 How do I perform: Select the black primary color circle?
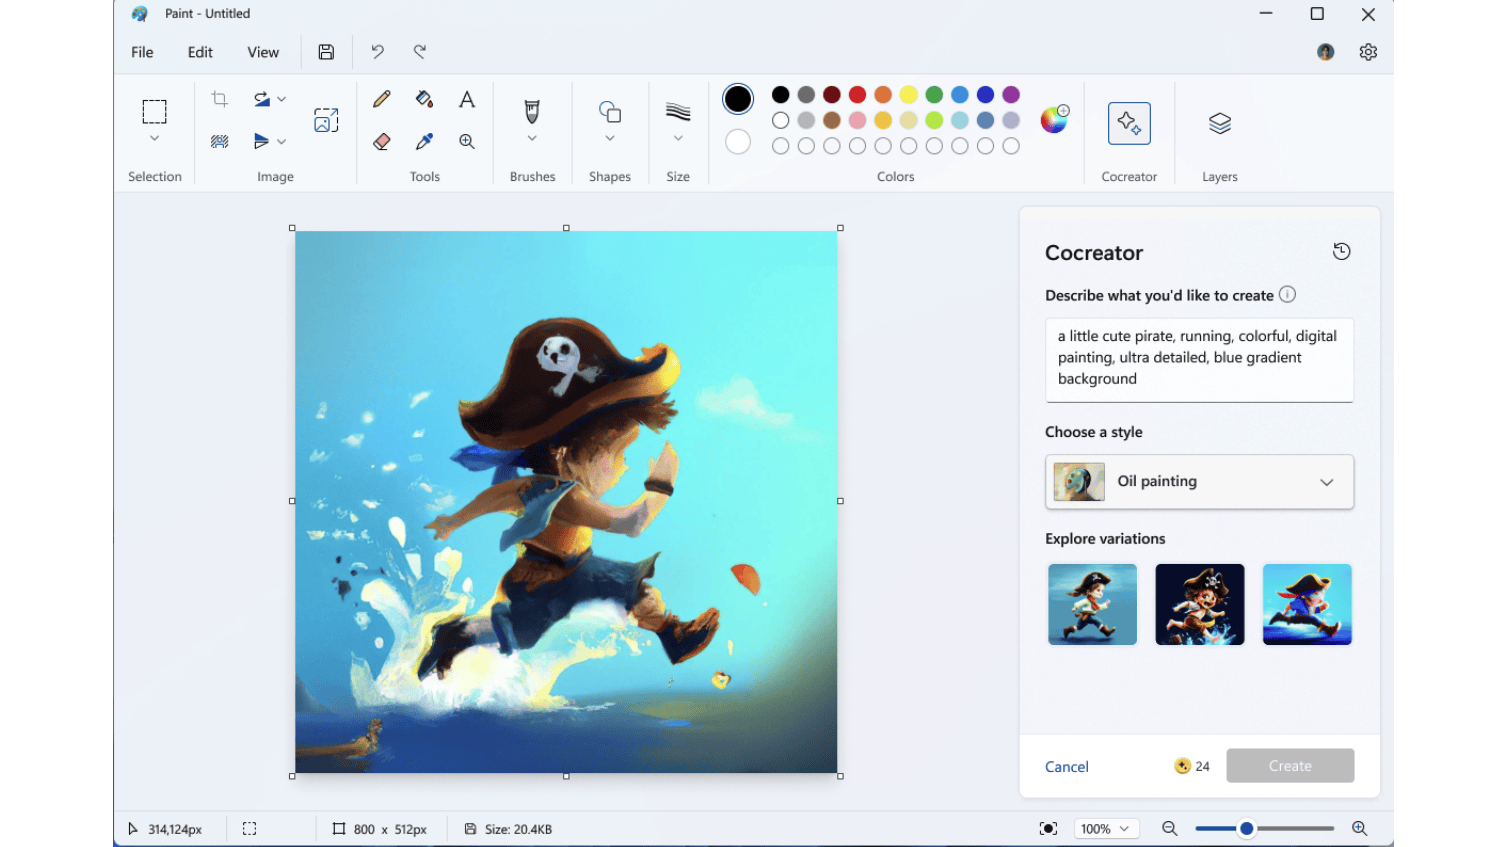point(738,99)
